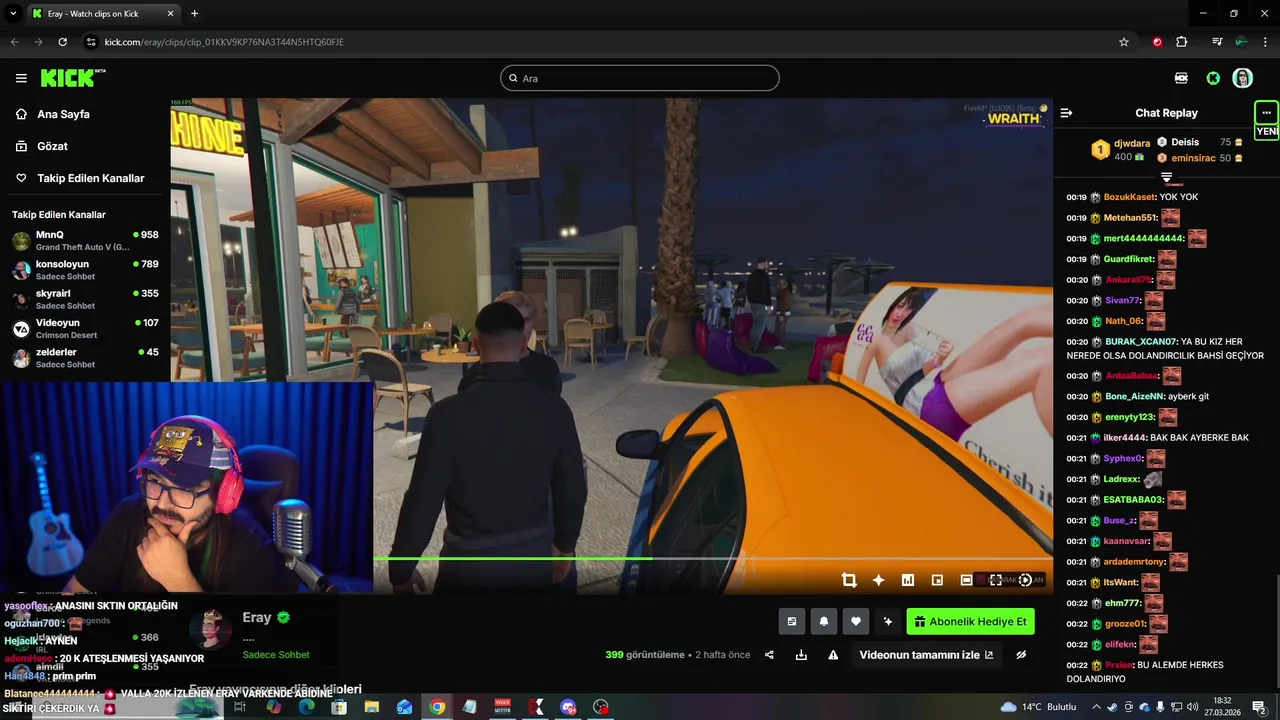Reload the page
The height and width of the screenshot is (720, 1280).
pos(62,42)
